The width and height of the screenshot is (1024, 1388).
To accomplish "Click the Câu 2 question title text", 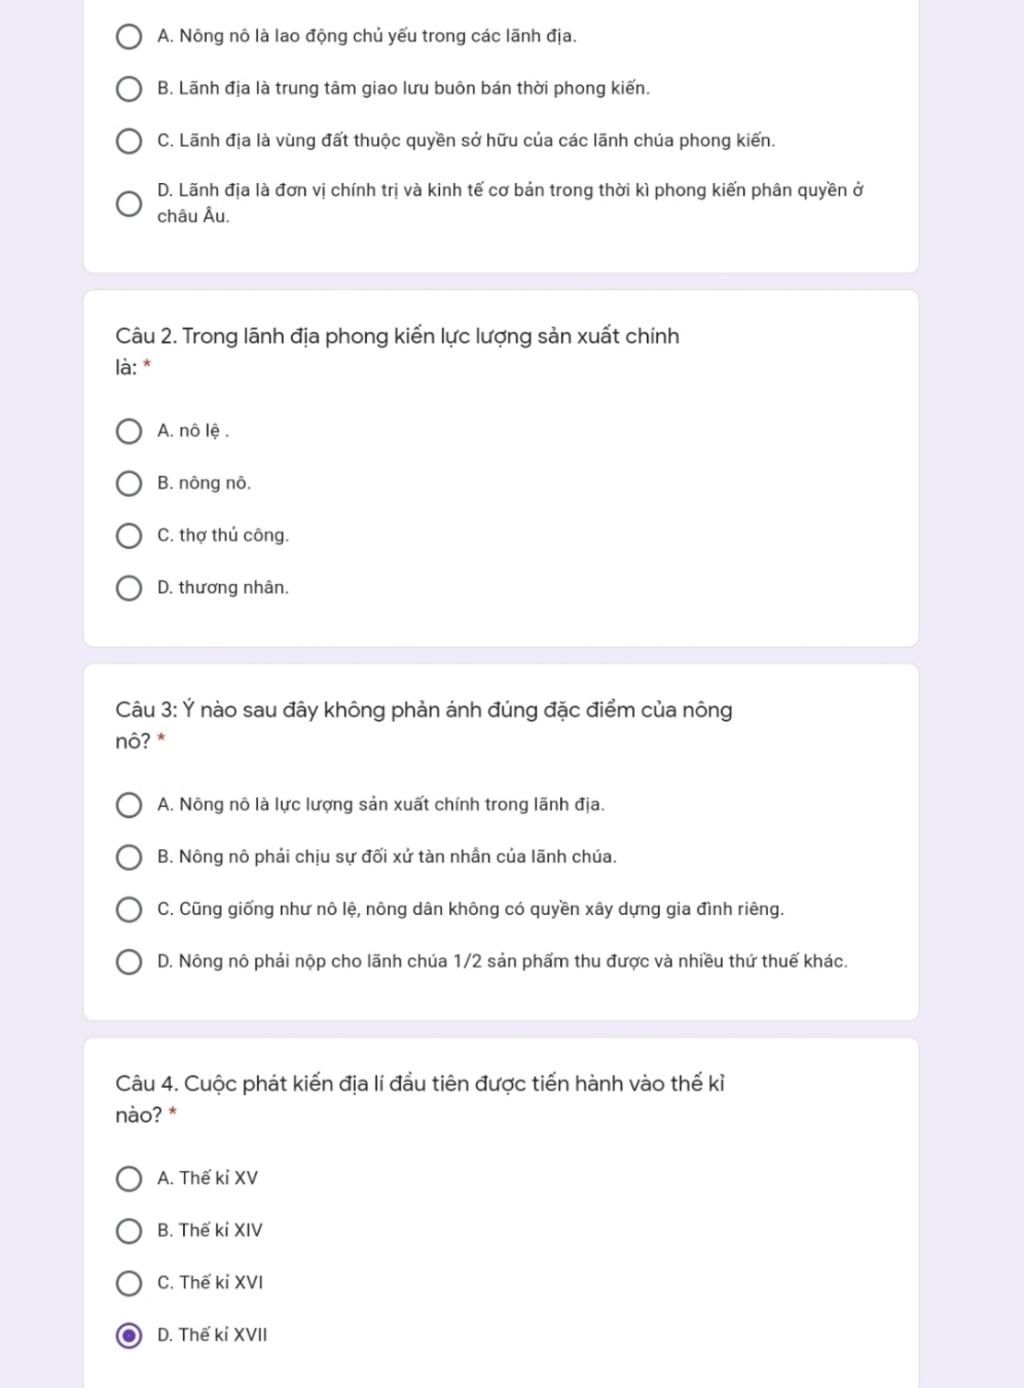I will point(397,351).
